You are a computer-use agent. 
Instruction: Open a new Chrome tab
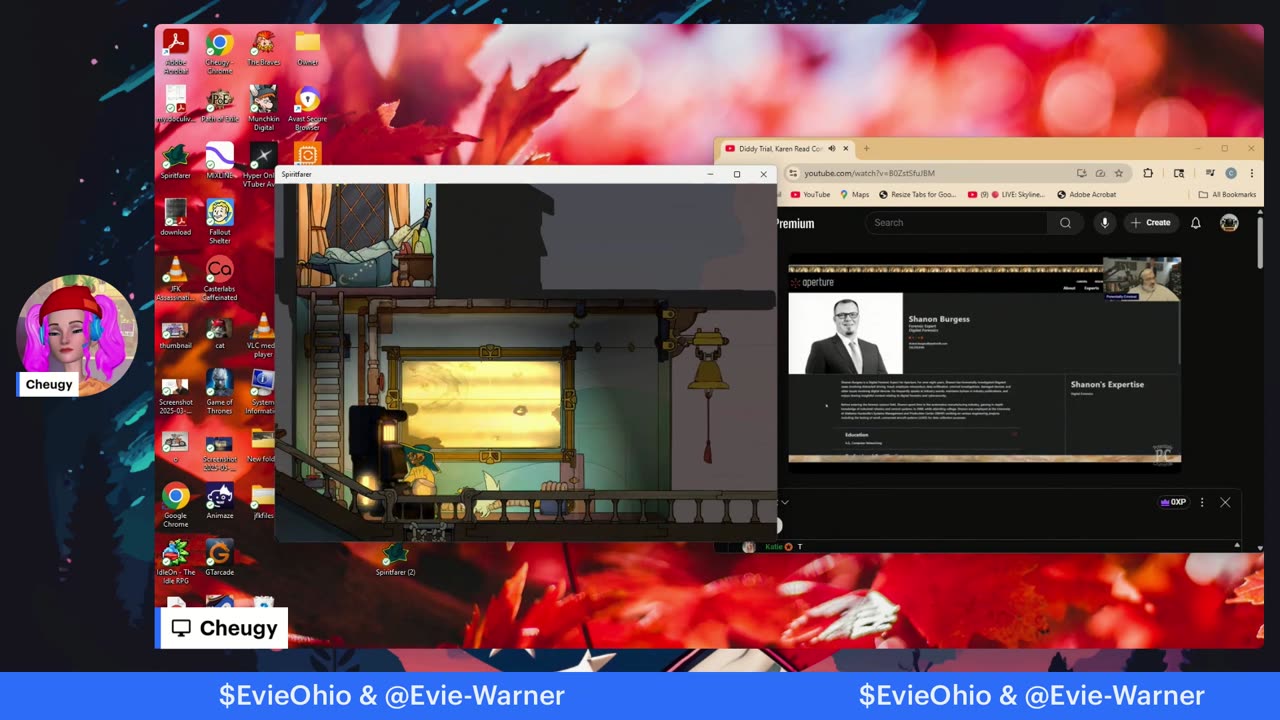866,149
